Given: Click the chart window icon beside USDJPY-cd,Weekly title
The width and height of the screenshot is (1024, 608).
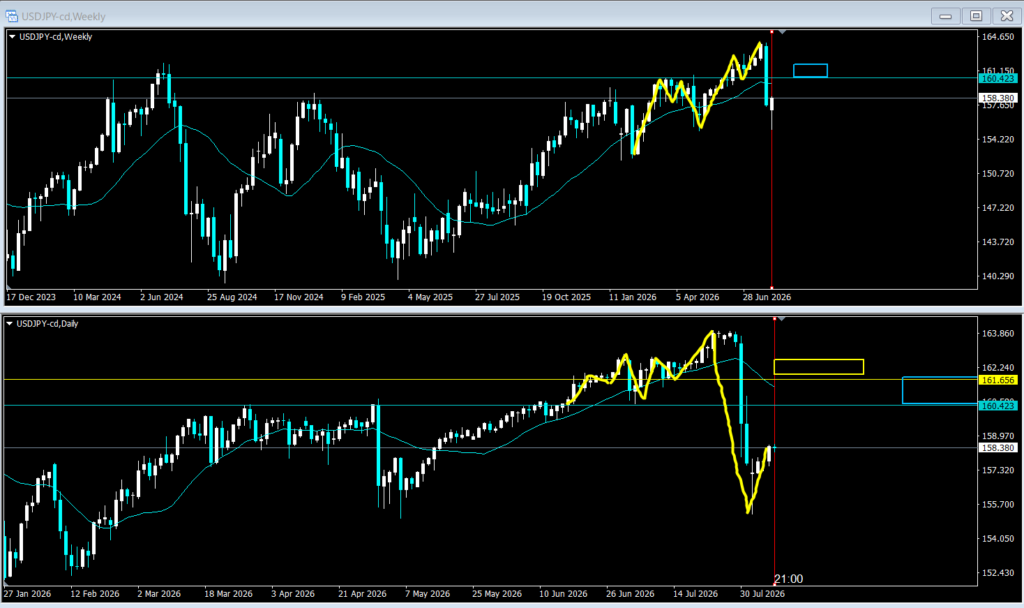Looking at the screenshot, I should pos(11,16).
